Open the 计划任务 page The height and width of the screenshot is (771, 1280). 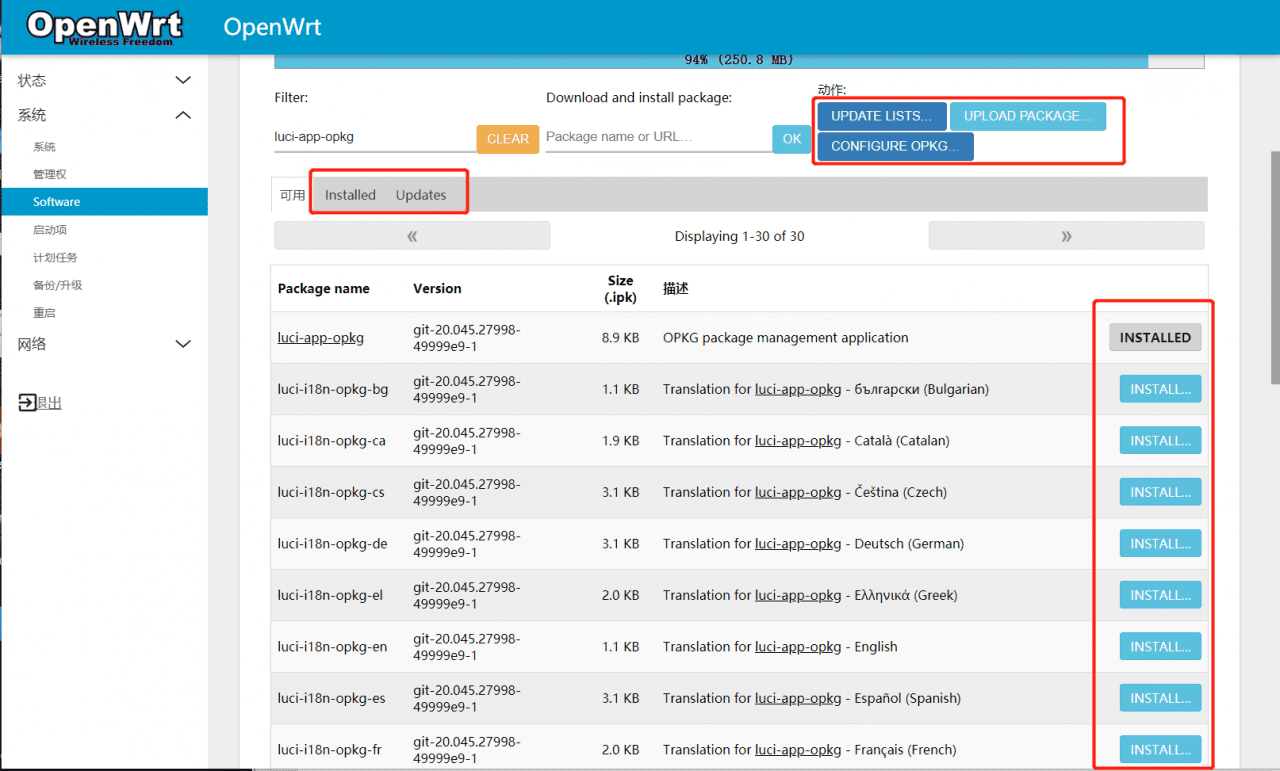coord(58,257)
